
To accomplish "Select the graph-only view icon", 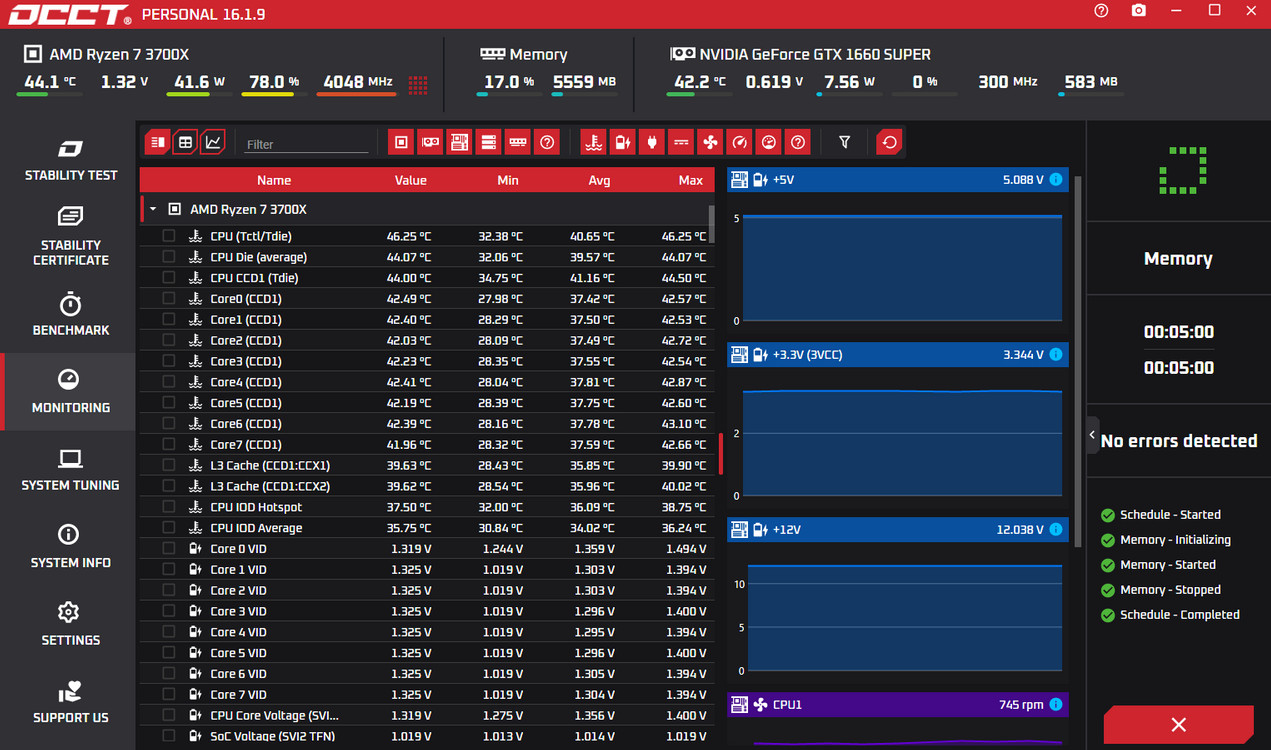I will coord(213,143).
